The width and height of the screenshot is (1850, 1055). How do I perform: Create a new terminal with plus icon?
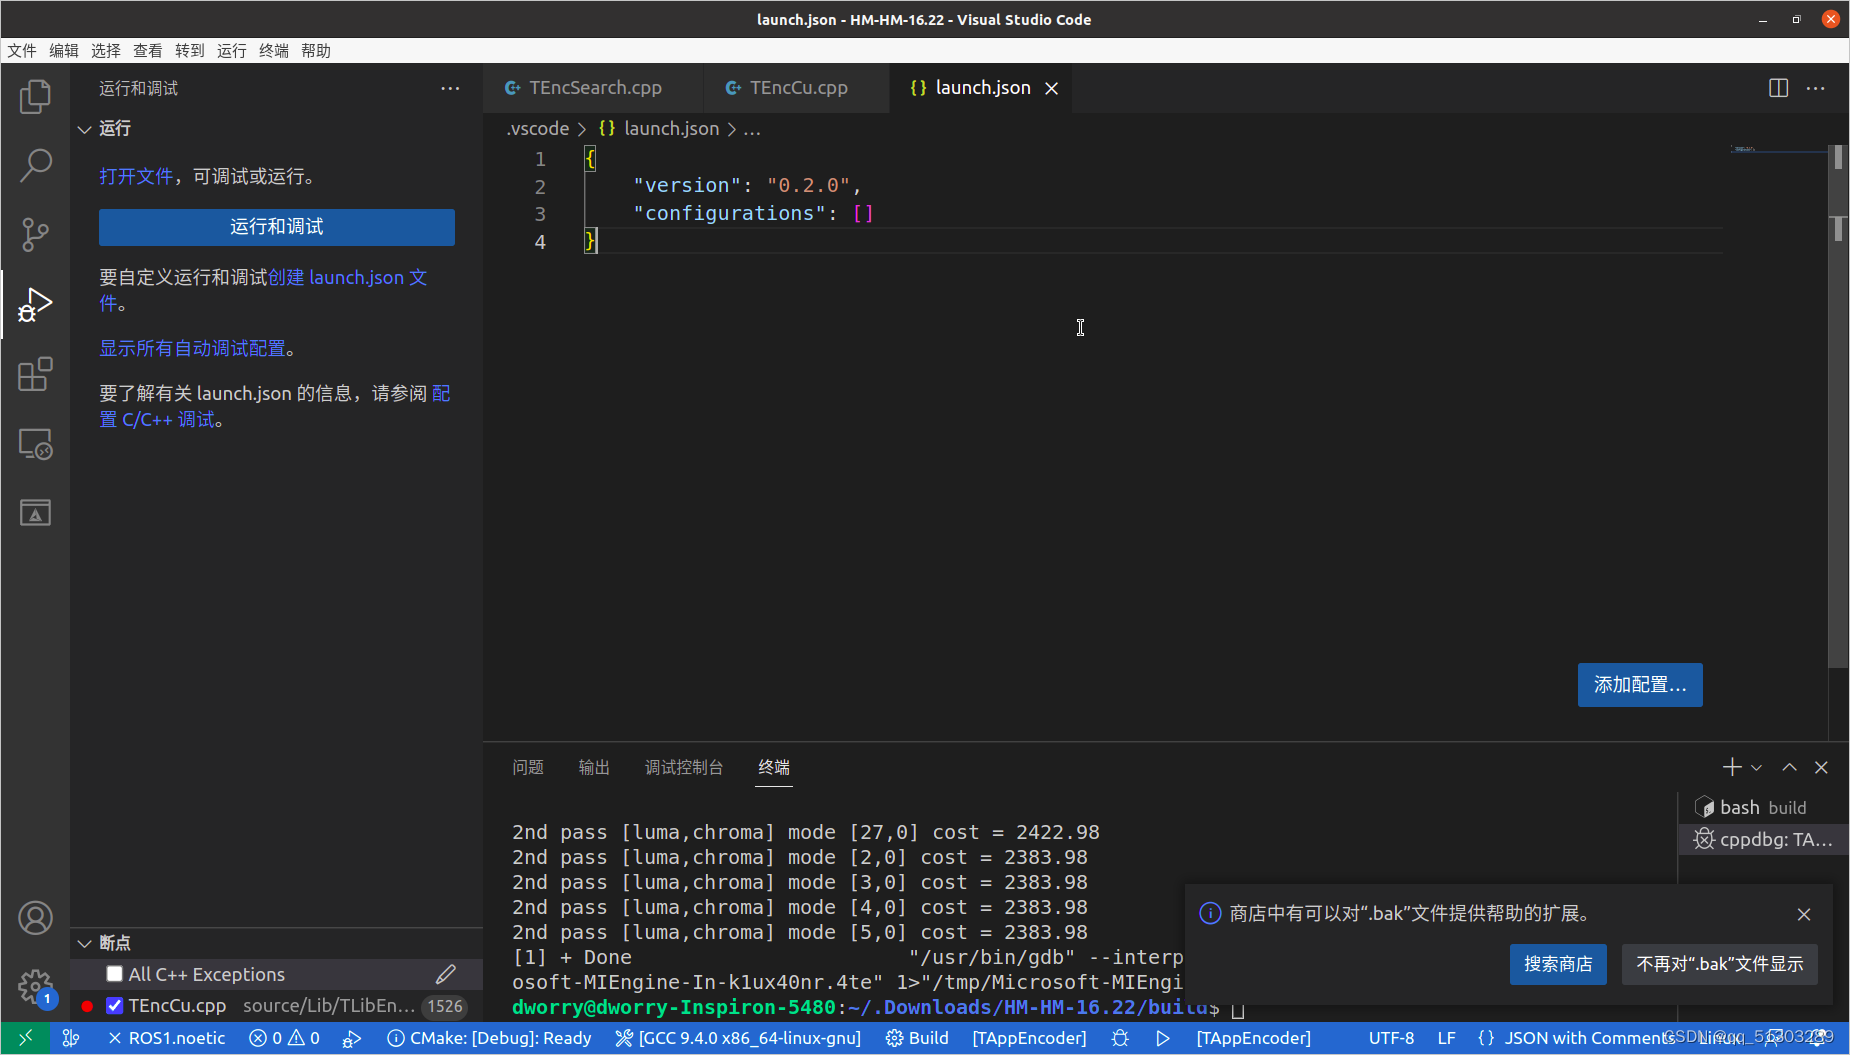[1732, 767]
